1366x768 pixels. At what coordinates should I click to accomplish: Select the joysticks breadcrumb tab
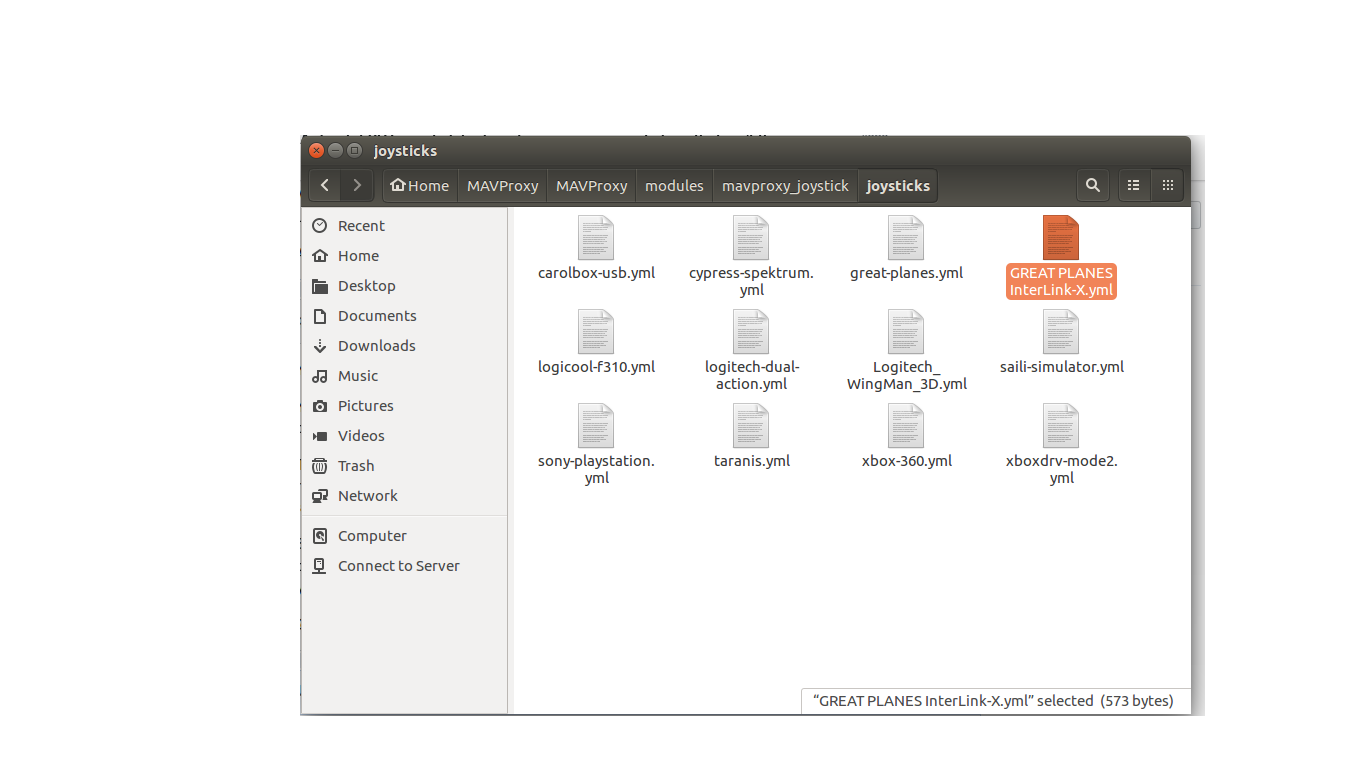(897, 185)
